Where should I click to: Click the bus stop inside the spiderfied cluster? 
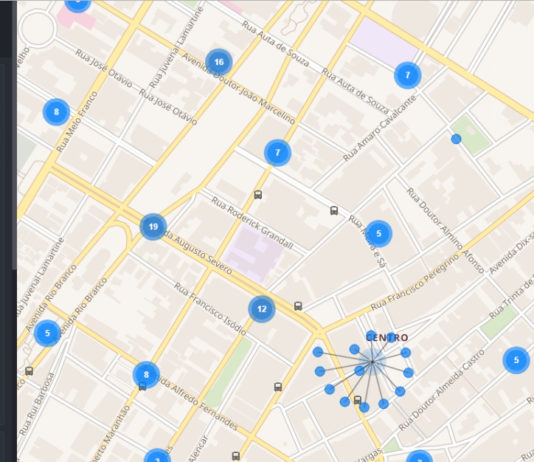click(x=357, y=400)
